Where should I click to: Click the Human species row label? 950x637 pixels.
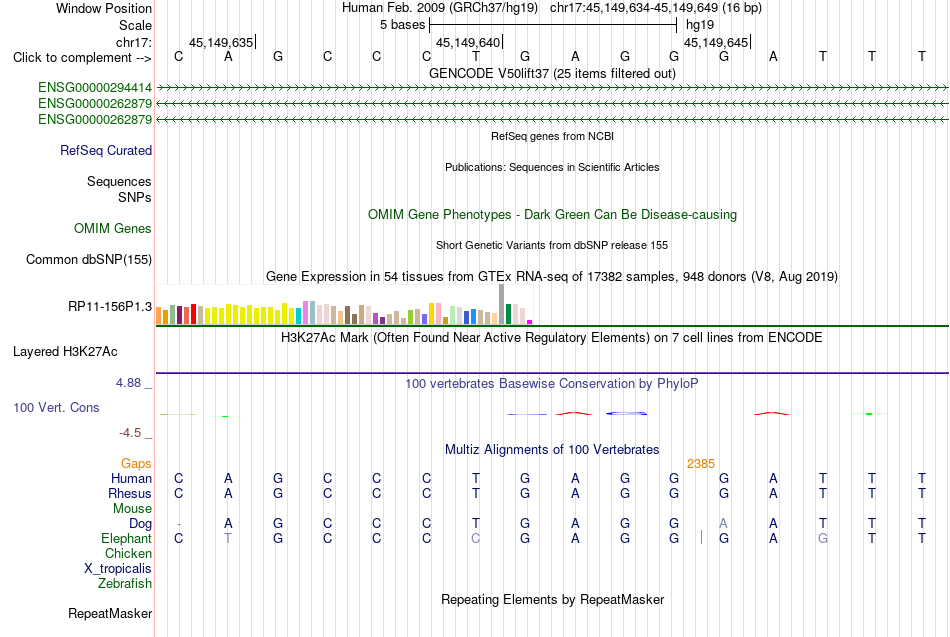[x=131, y=478]
